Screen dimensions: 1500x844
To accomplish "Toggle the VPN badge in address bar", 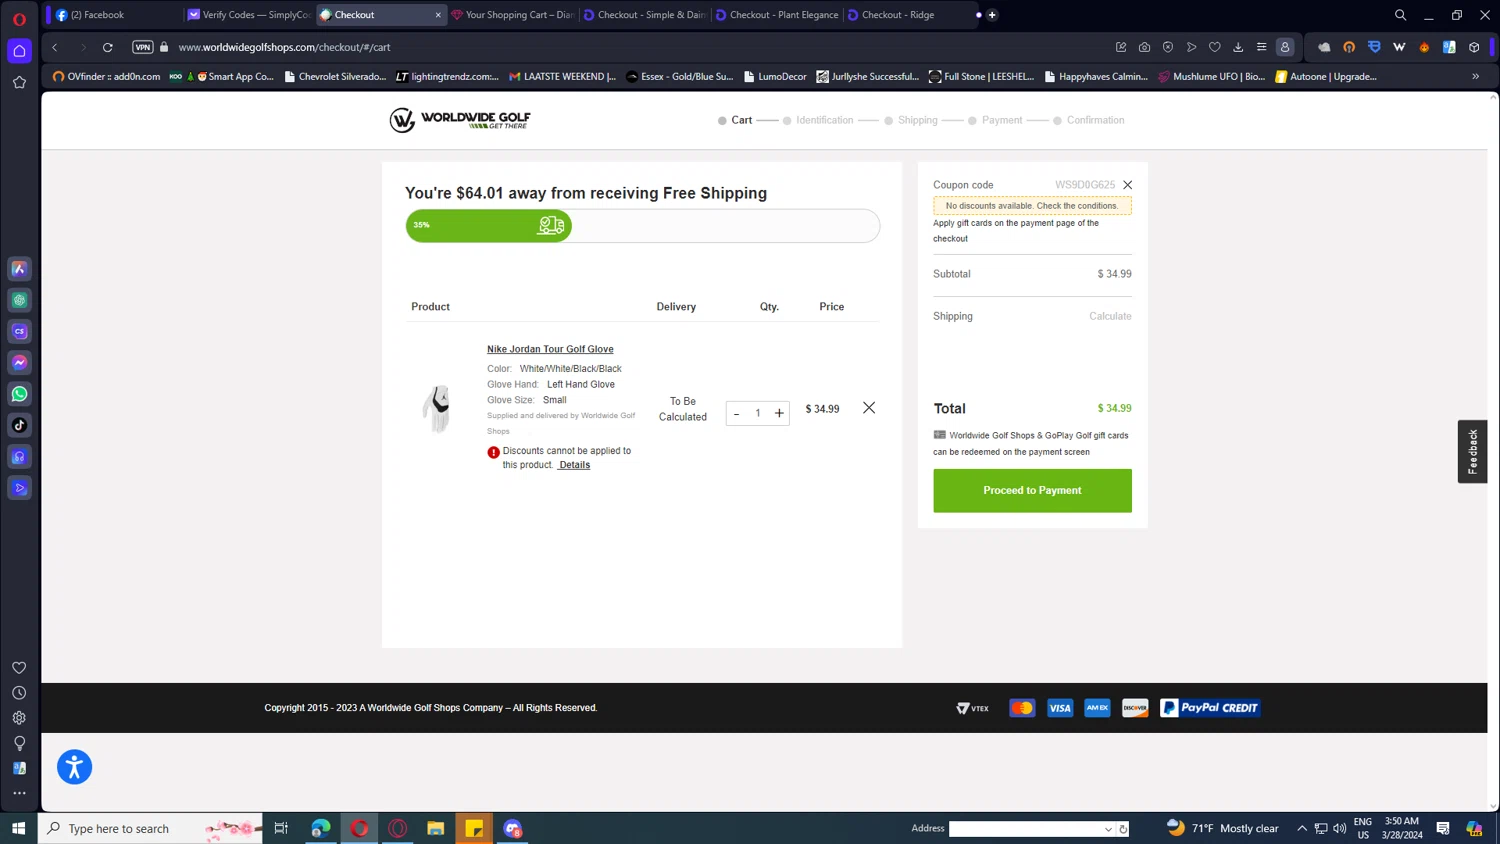I will coord(143,47).
